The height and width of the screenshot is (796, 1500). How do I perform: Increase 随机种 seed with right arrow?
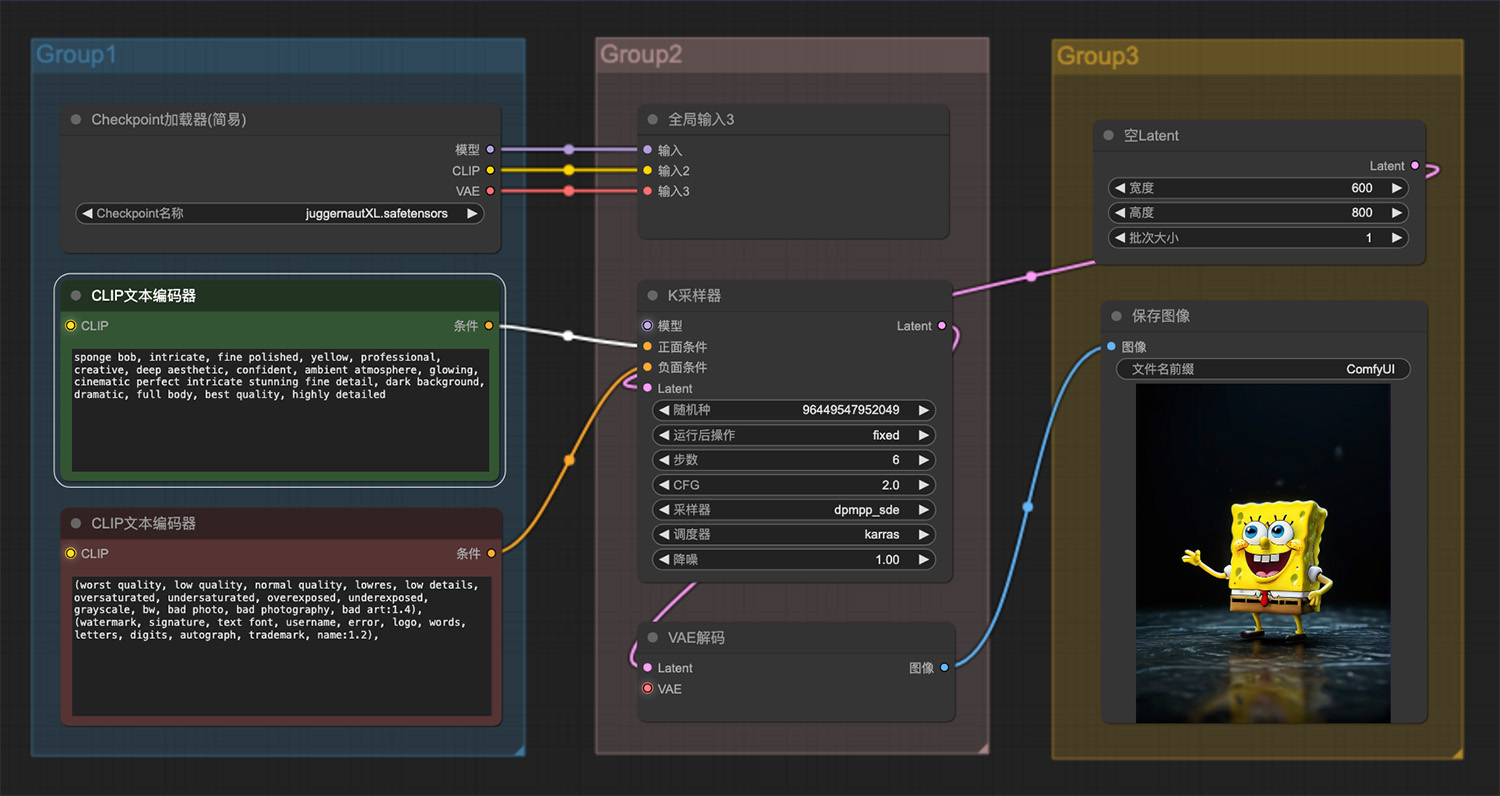tap(924, 410)
